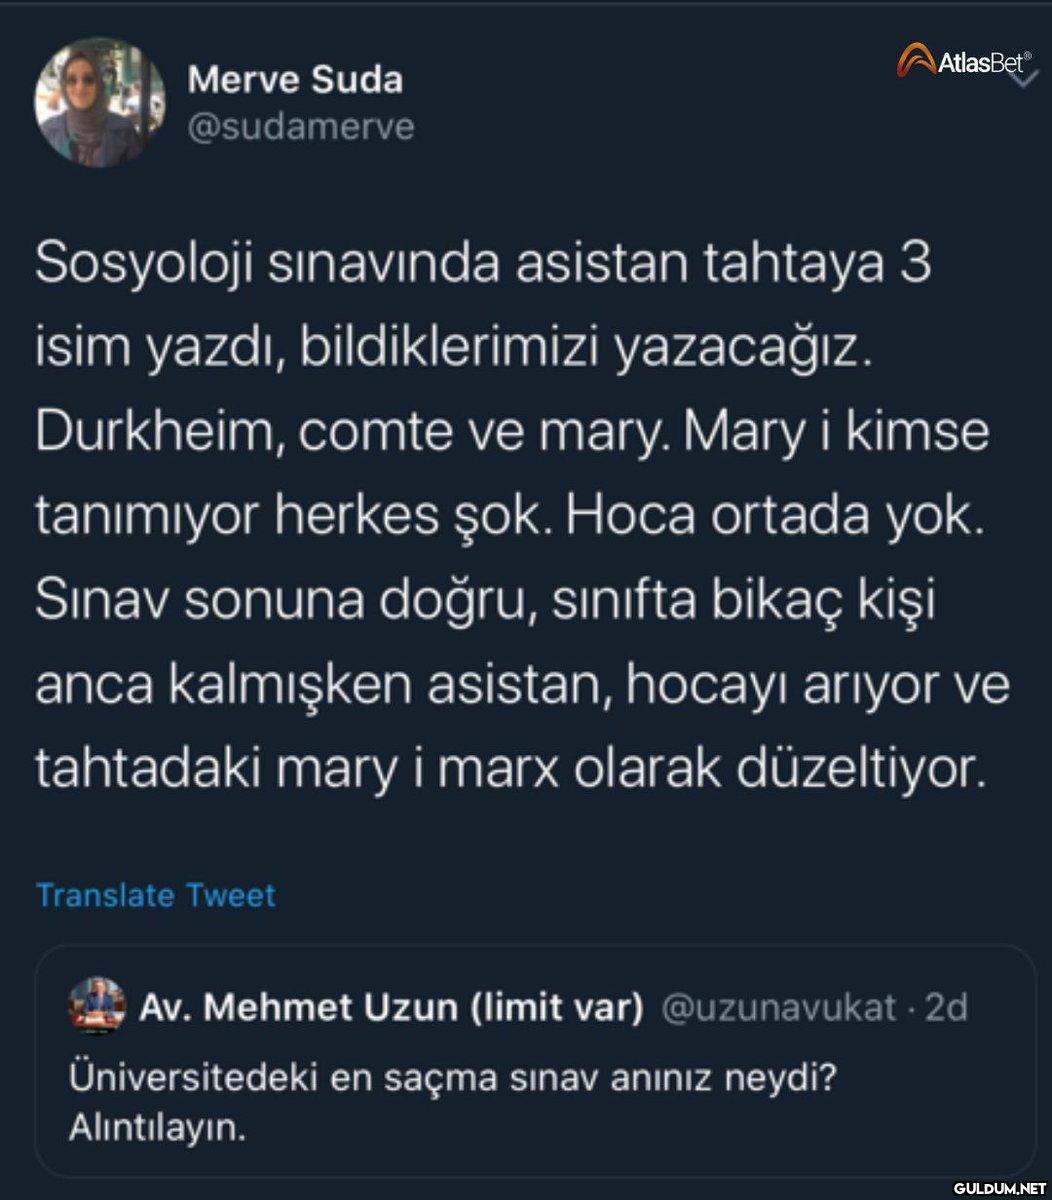Expand the tweet options chevron at top right

[1026, 77]
